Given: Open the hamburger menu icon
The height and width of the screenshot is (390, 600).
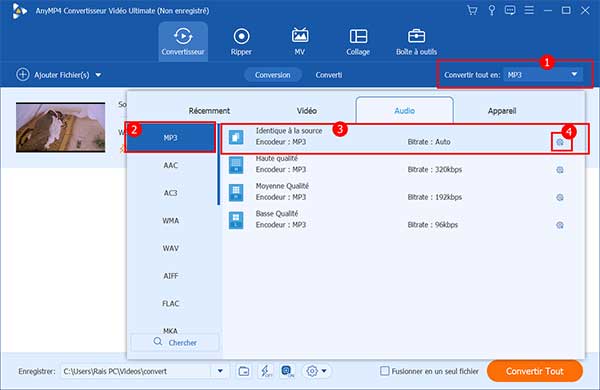Looking at the screenshot, I should 529,10.
